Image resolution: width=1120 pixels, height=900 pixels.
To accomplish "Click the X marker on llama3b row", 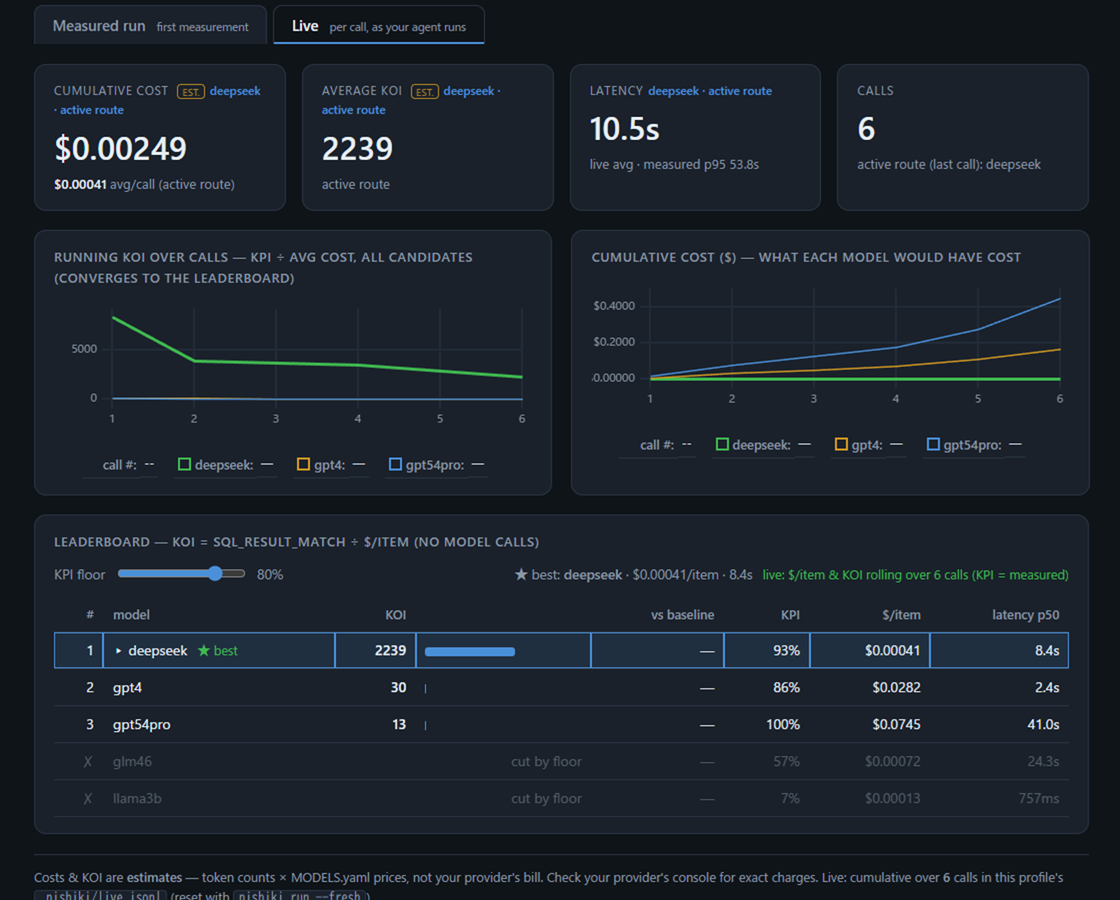I will (88, 799).
